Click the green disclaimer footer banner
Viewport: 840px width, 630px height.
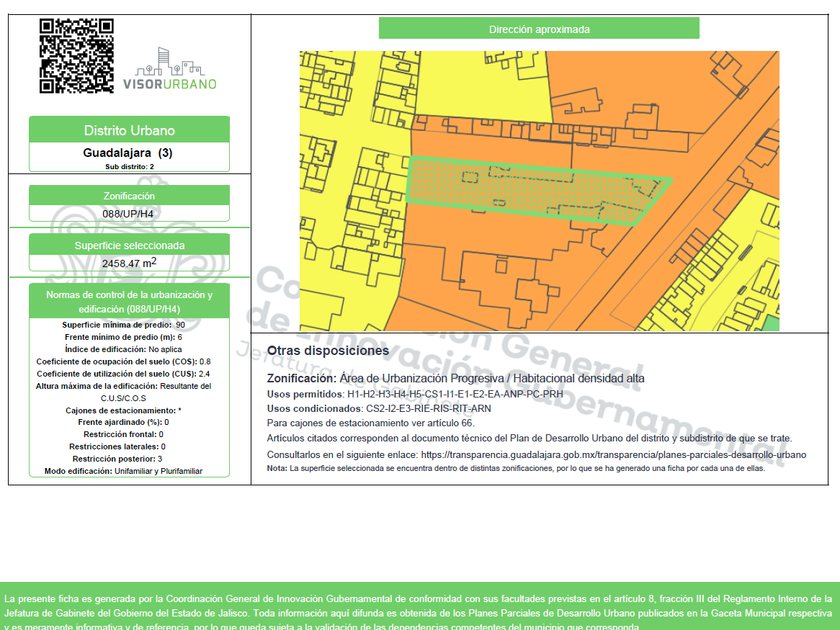click(x=420, y=606)
